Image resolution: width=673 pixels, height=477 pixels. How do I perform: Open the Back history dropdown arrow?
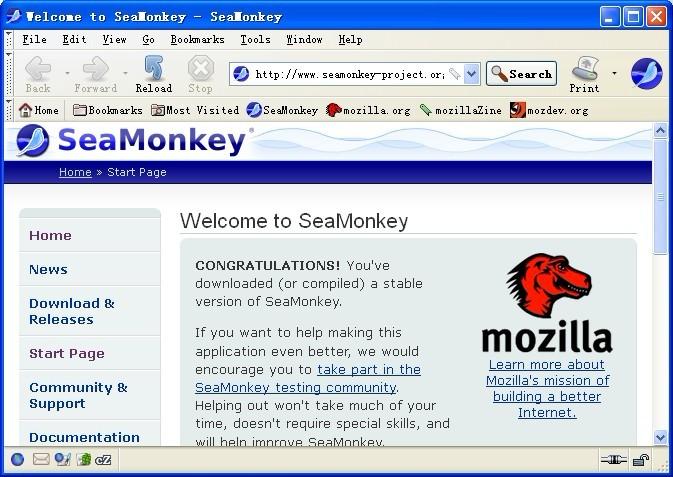pyautogui.click(x=67, y=73)
